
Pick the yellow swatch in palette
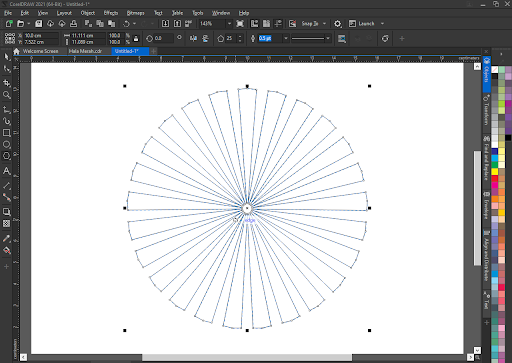[x=495, y=172]
